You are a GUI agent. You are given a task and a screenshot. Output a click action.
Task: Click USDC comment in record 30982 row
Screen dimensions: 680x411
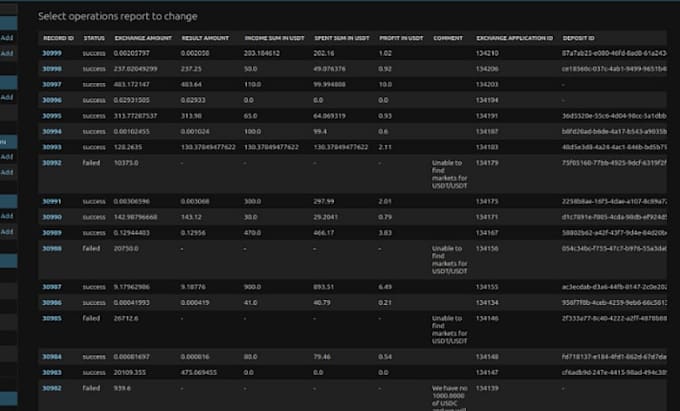pyautogui.click(x=449, y=398)
